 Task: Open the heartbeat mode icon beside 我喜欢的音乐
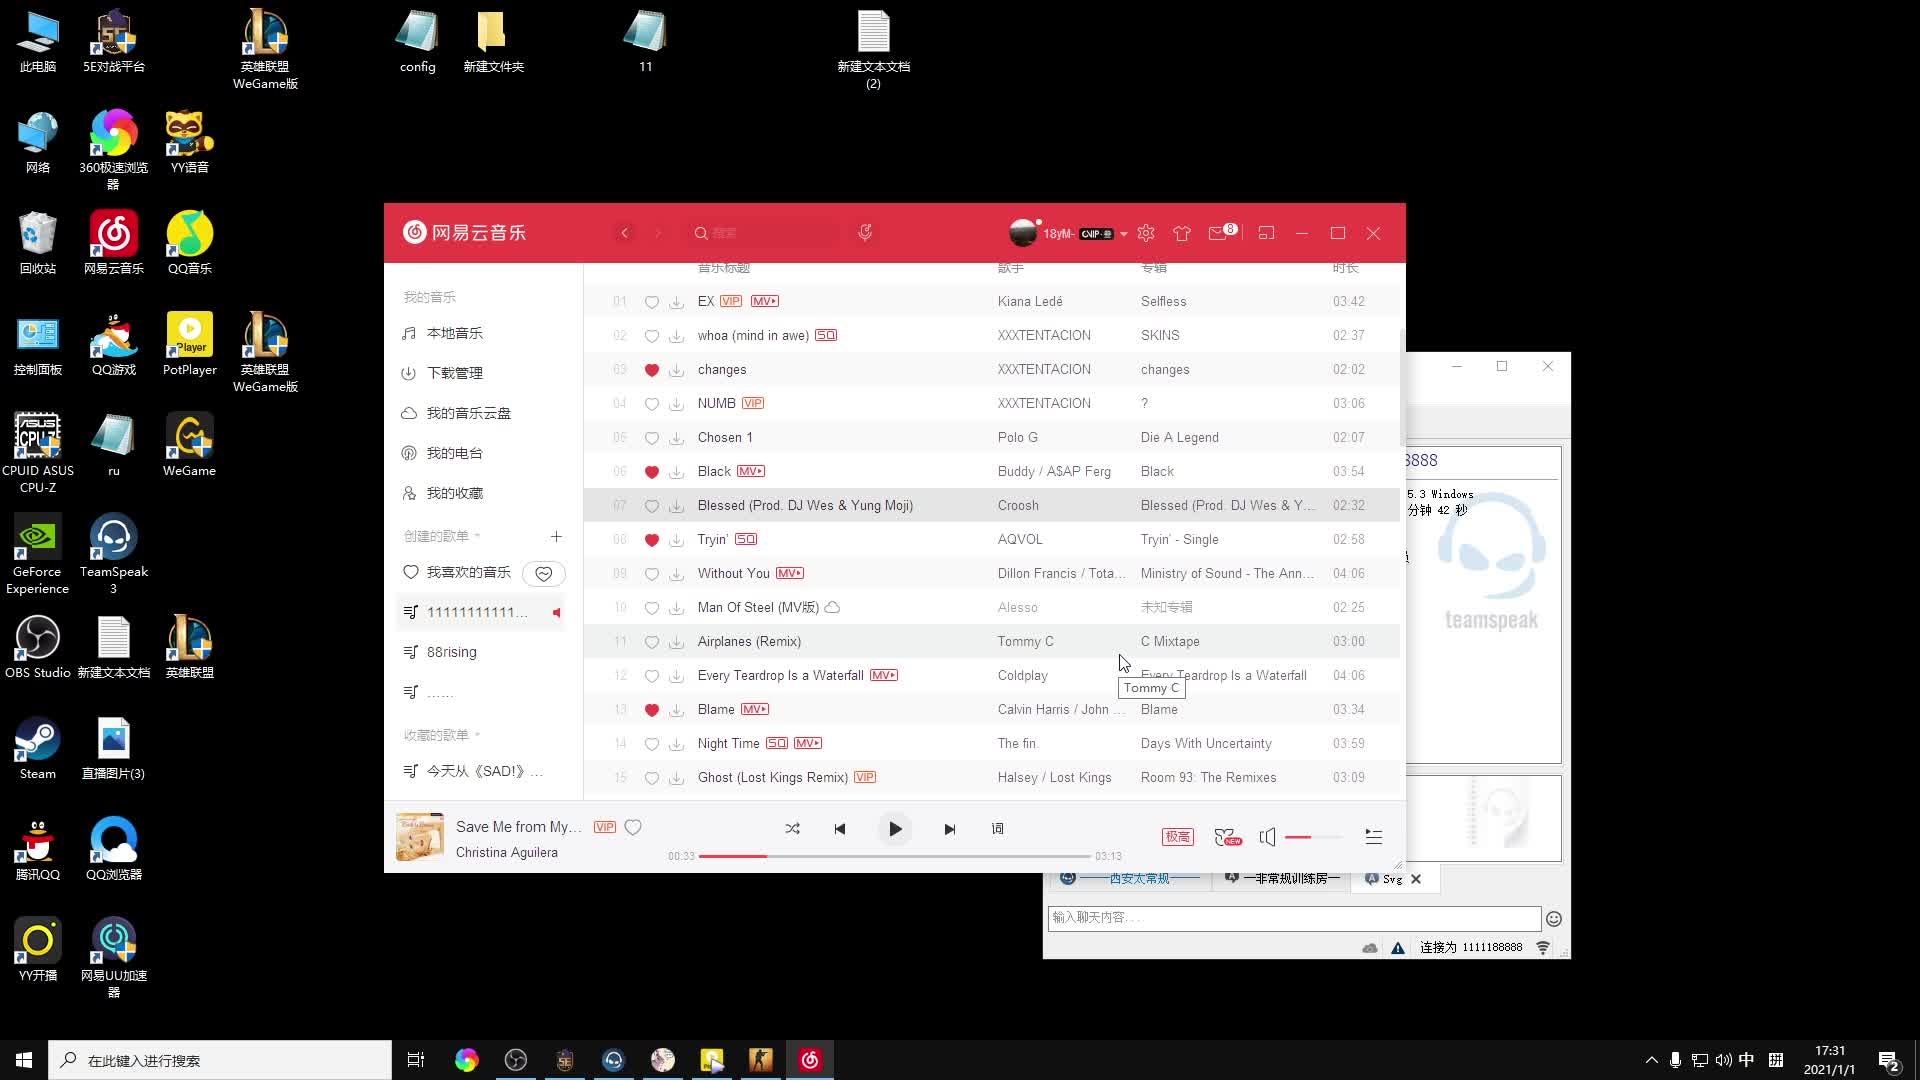coord(544,573)
